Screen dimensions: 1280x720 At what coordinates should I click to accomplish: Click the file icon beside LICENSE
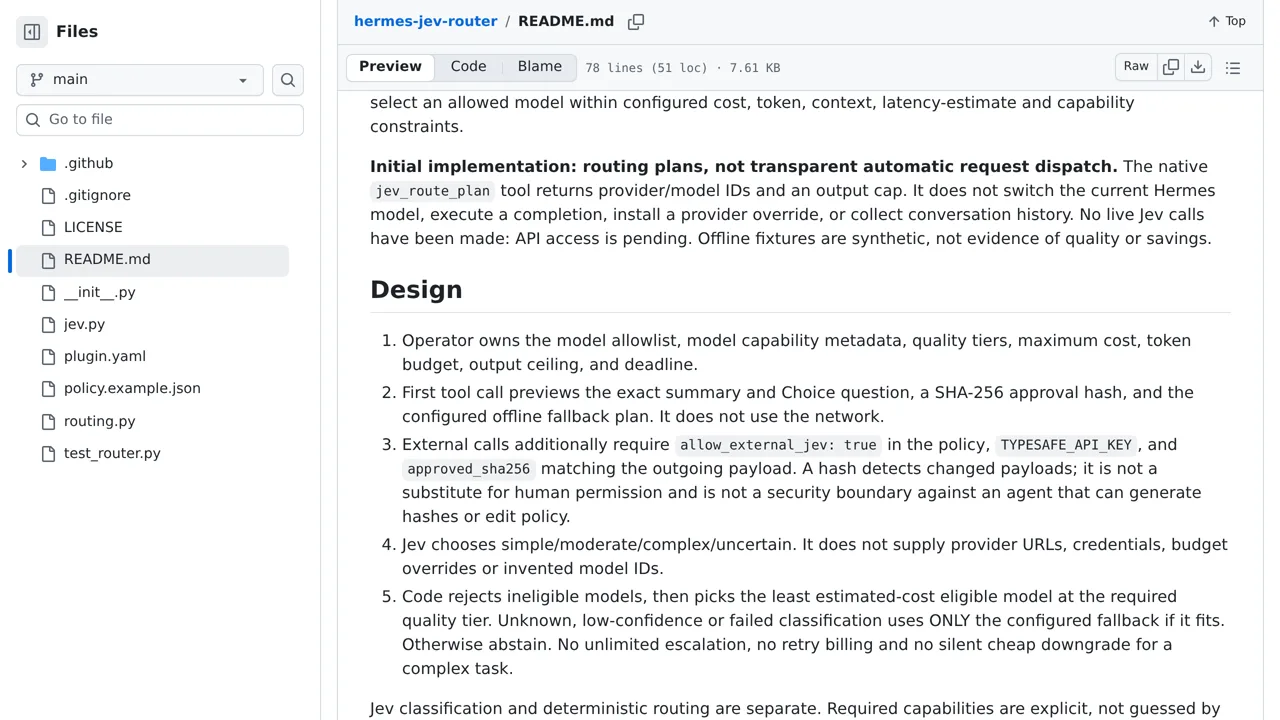pyautogui.click(x=48, y=228)
